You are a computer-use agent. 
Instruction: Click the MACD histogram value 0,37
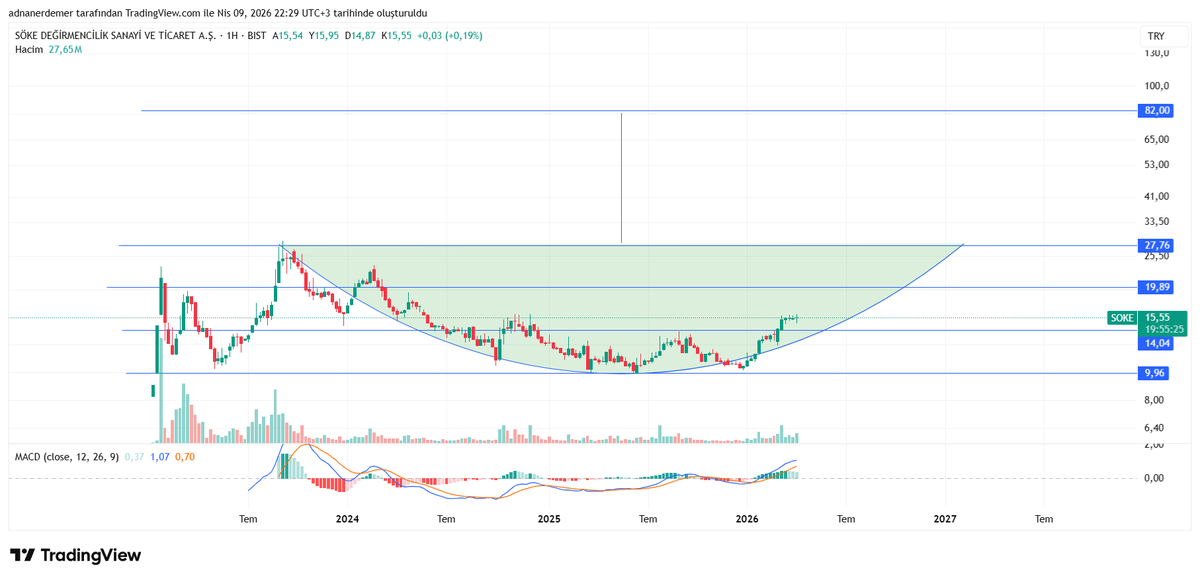[x=134, y=456]
